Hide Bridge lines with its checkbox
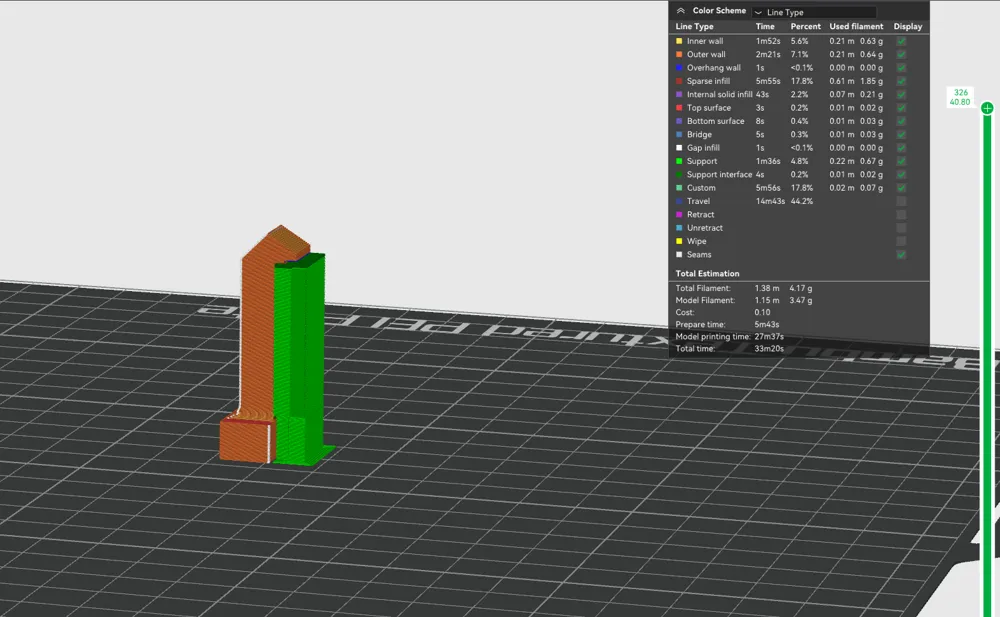 pos(901,135)
